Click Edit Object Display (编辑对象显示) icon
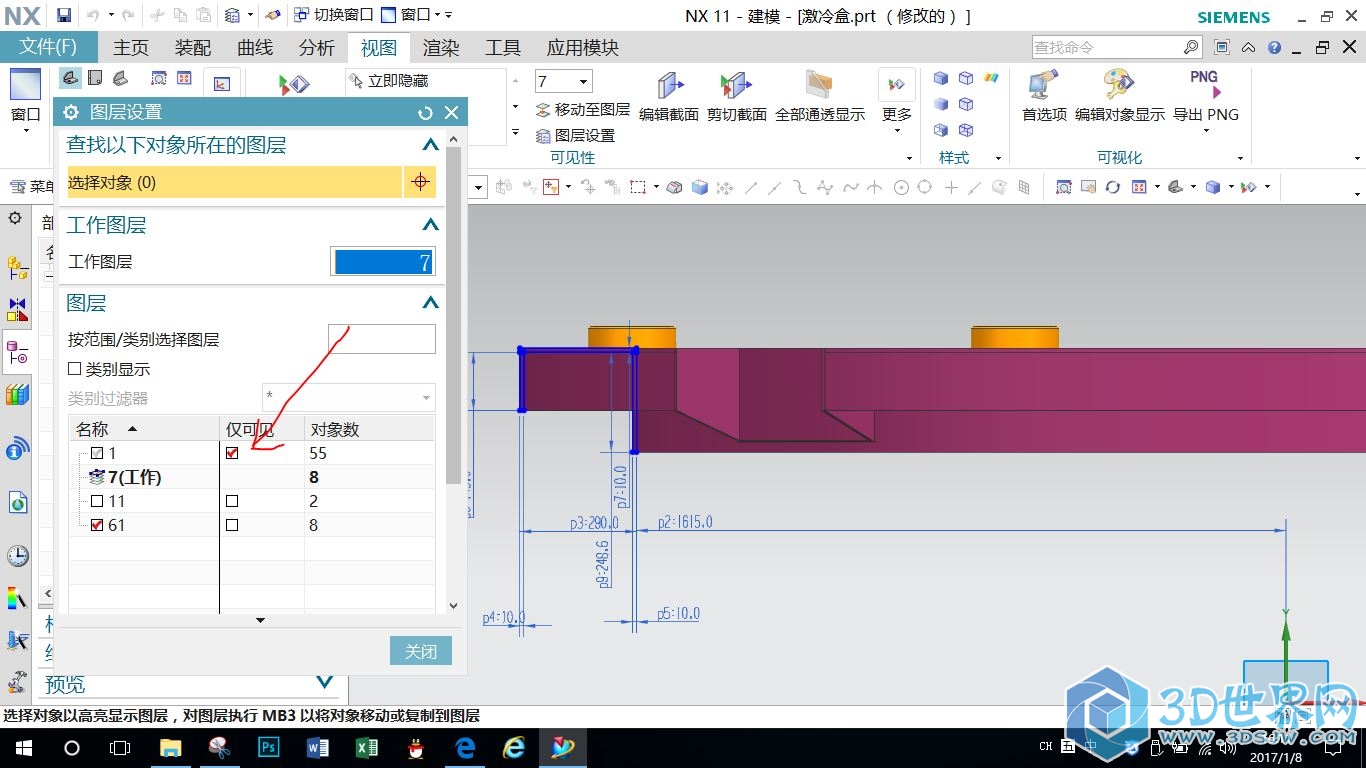This screenshot has width=1366, height=768. (1119, 86)
